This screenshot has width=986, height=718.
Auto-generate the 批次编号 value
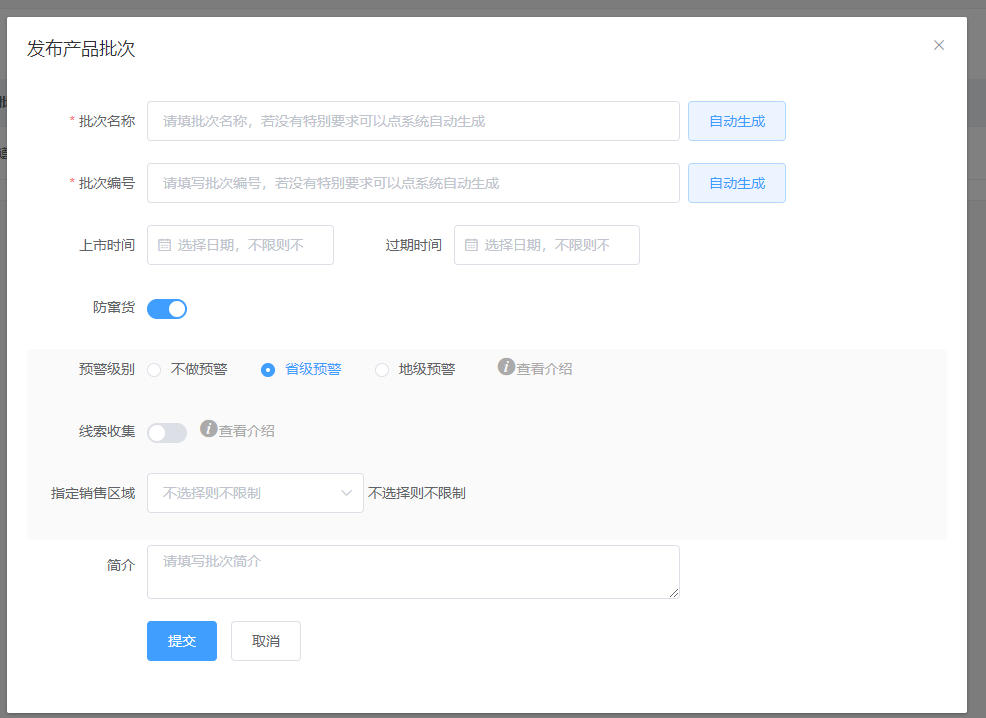(x=736, y=183)
